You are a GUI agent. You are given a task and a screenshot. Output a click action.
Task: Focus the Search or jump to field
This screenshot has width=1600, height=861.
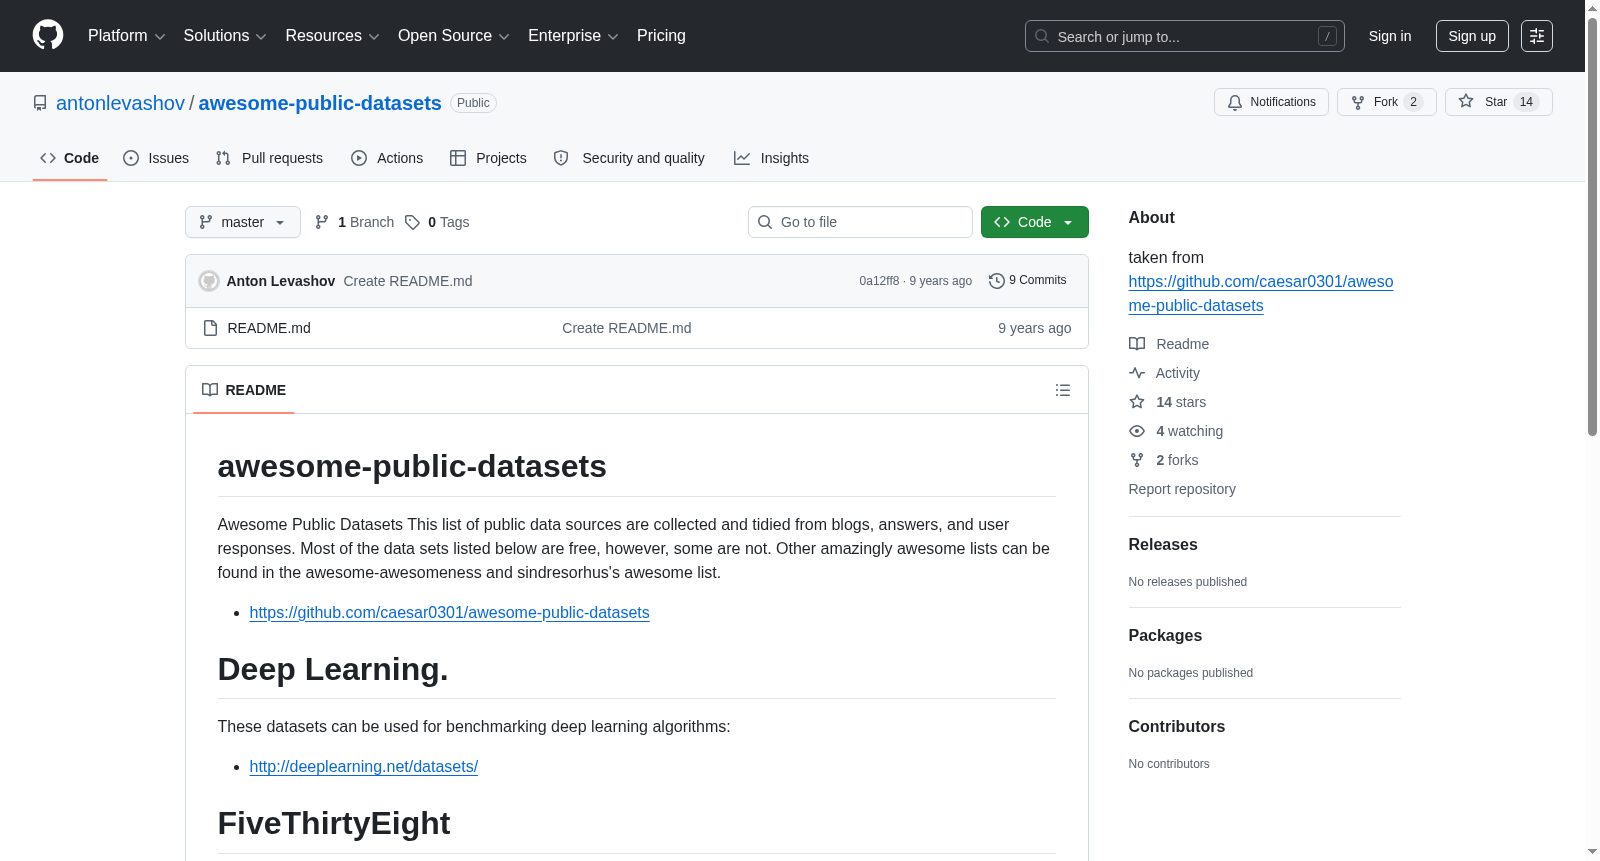(1184, 36)
